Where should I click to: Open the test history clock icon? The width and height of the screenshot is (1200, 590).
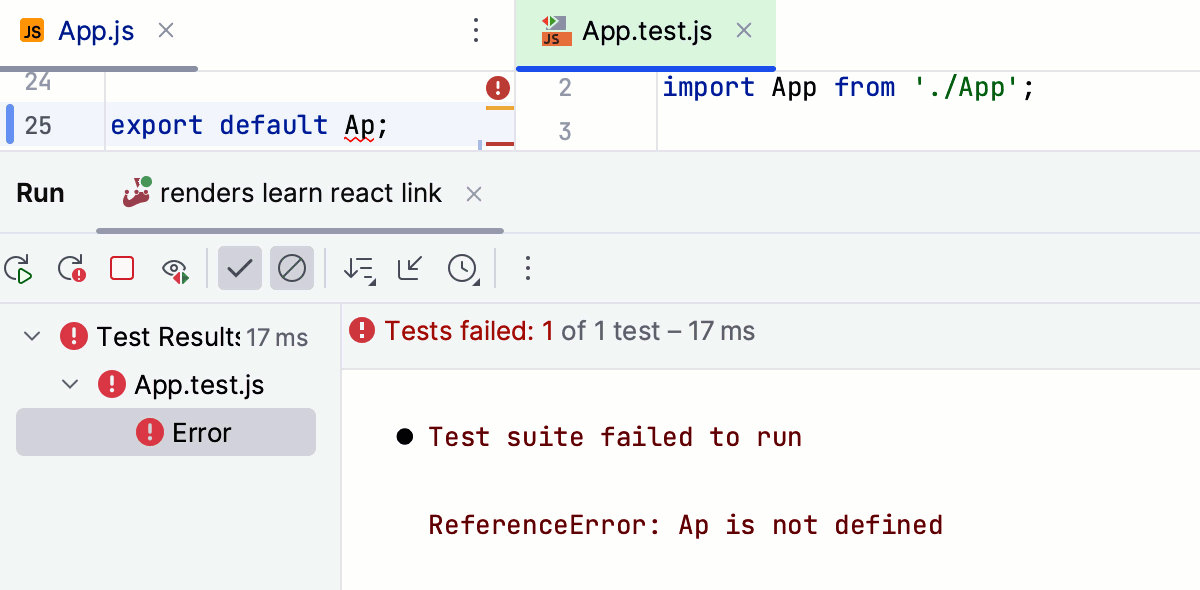click(x=461, y=268)
